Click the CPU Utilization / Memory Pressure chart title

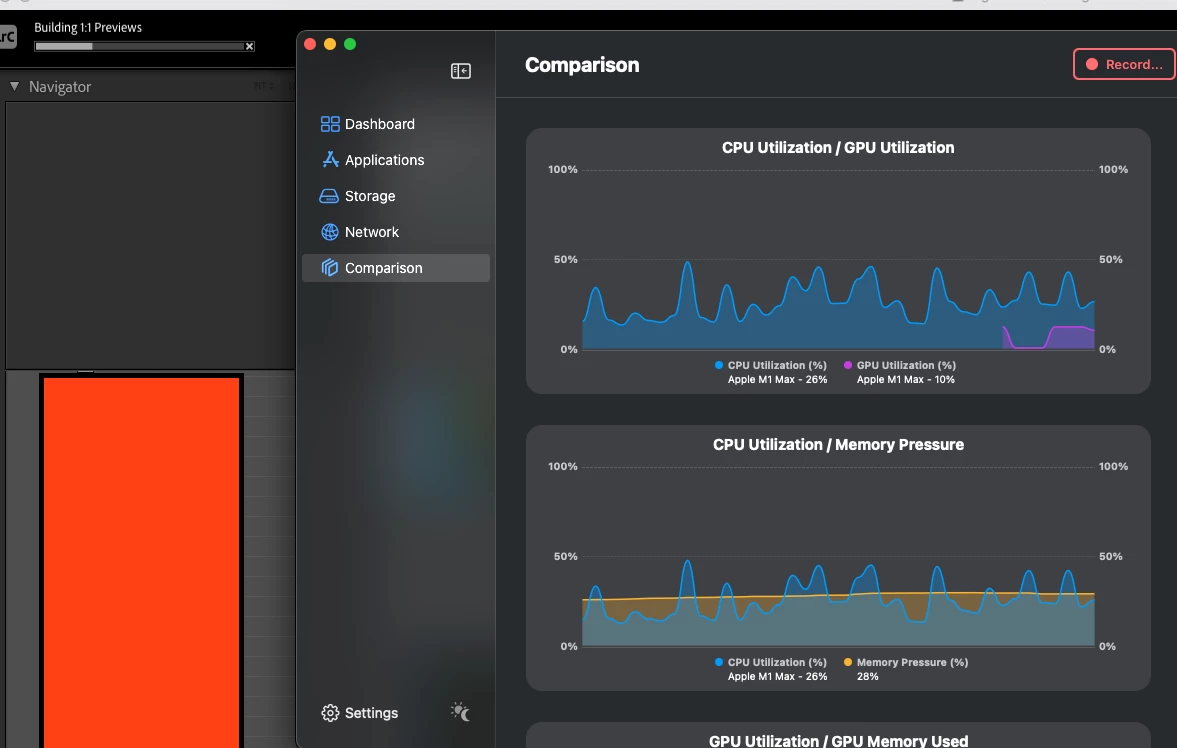coord(838,445)
